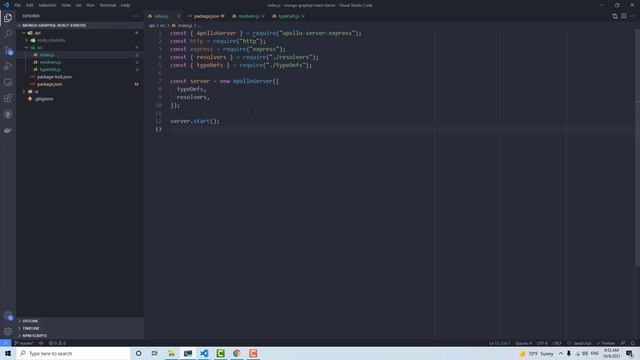640x360 pixels.
Task: Open the Source Control view
Action: pyautogui.click(x=8, y=50)
